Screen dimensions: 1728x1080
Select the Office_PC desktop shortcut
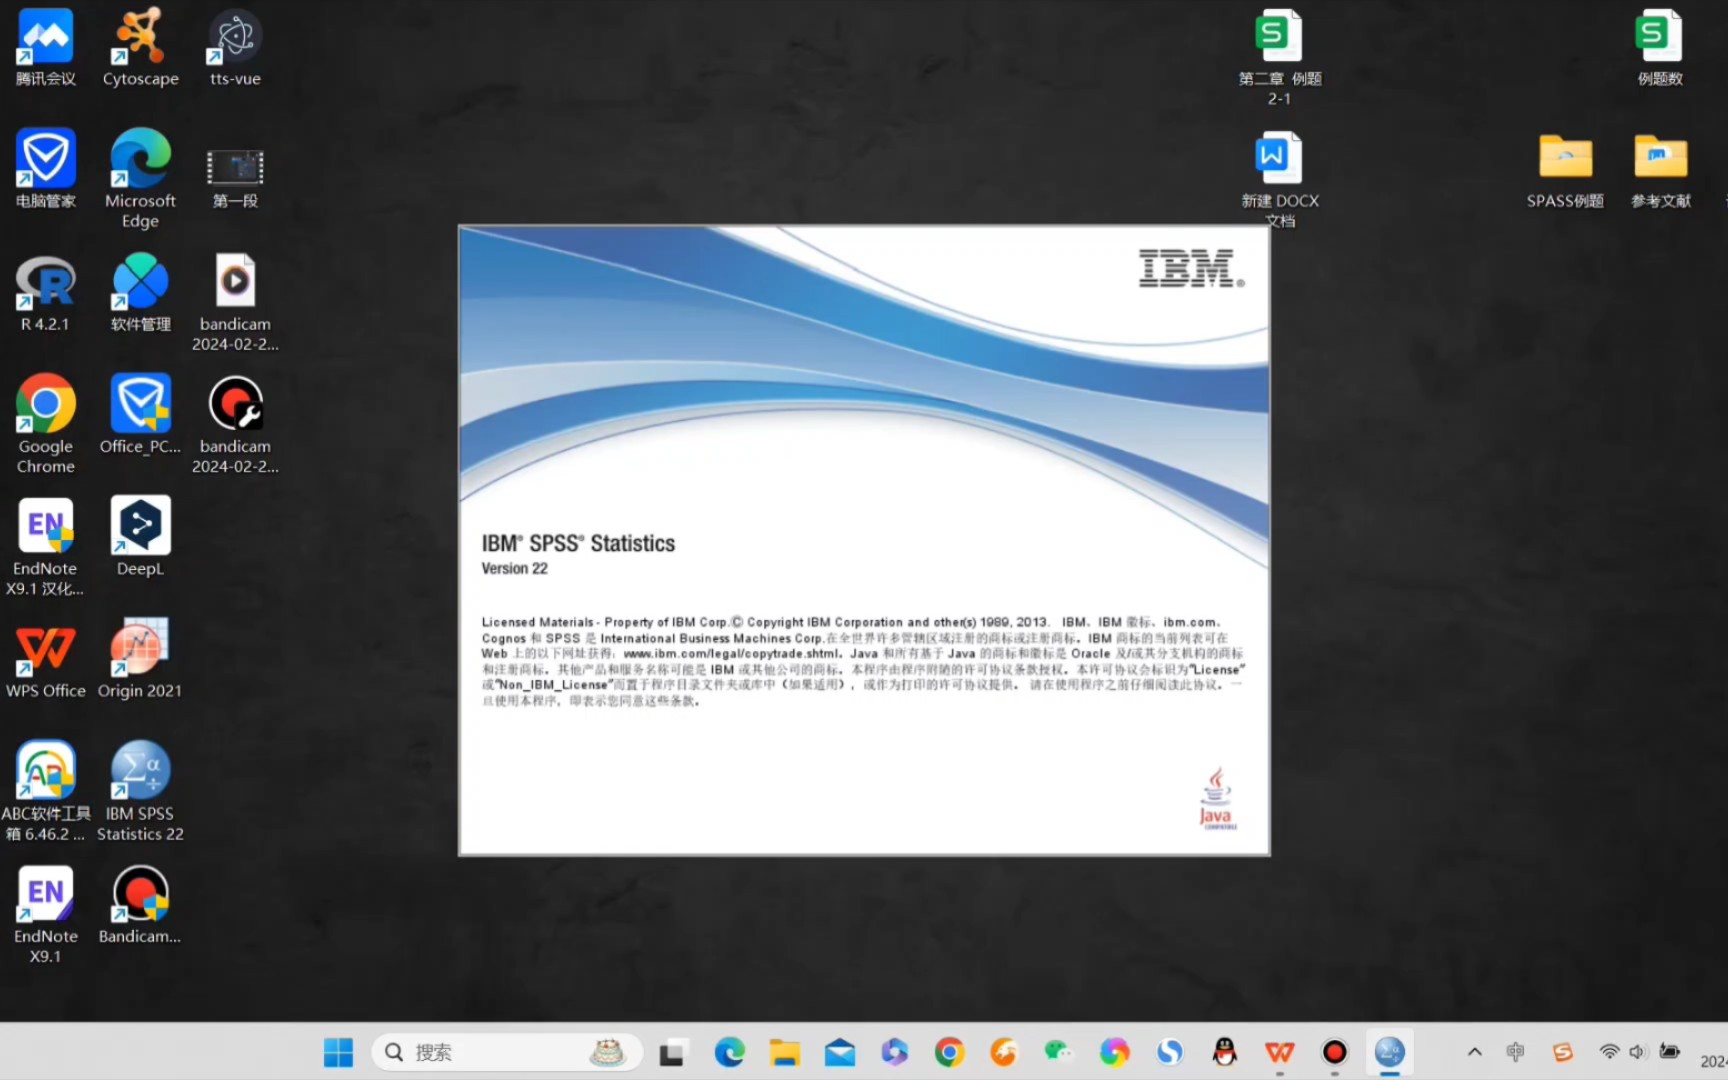(140, 415)
